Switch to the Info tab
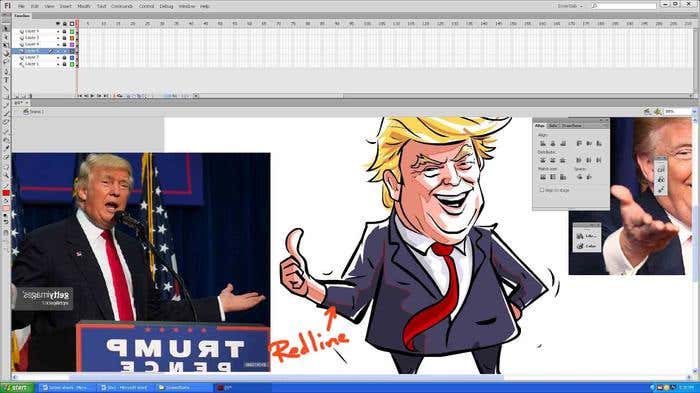Screen dimensions: 700x393 (553, 126)
